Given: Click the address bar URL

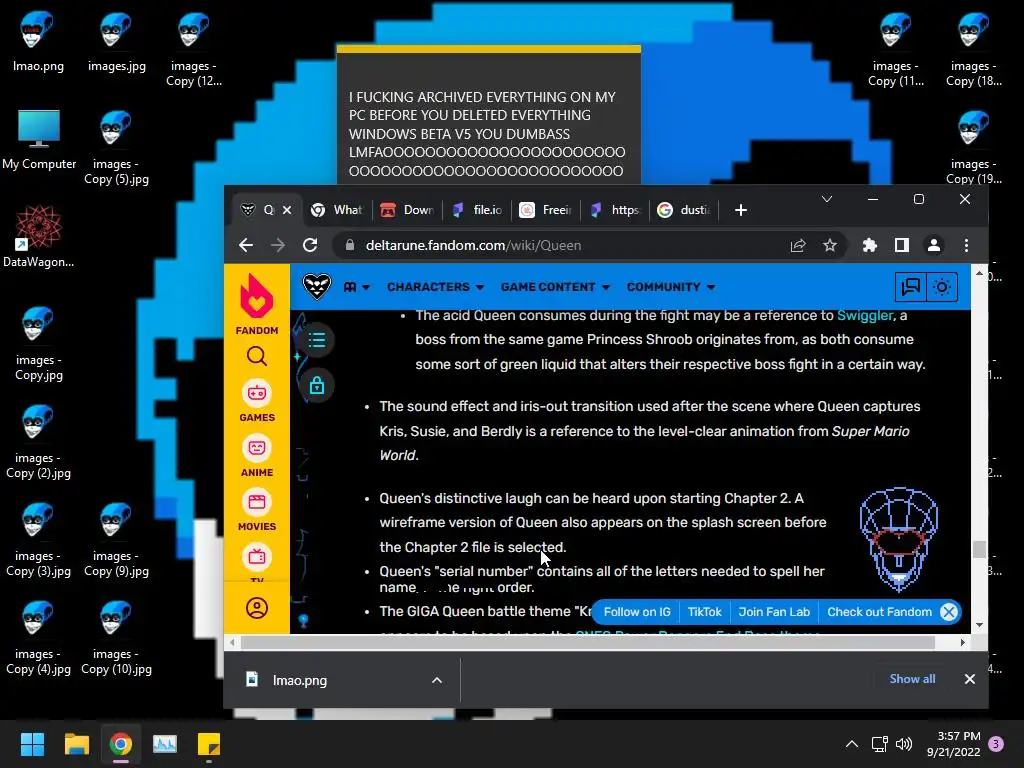Looking at the screenshot, I should pyautogui.click(x=473, y=246).
